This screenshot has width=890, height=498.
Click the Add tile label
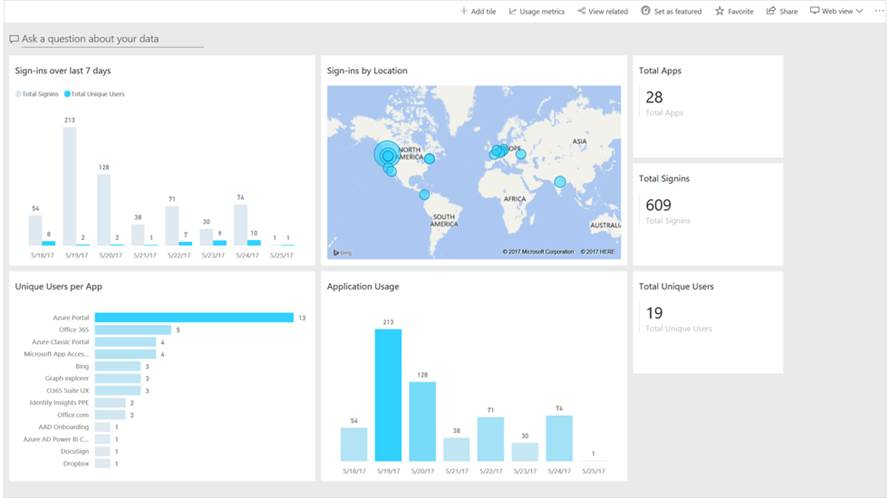483,11
